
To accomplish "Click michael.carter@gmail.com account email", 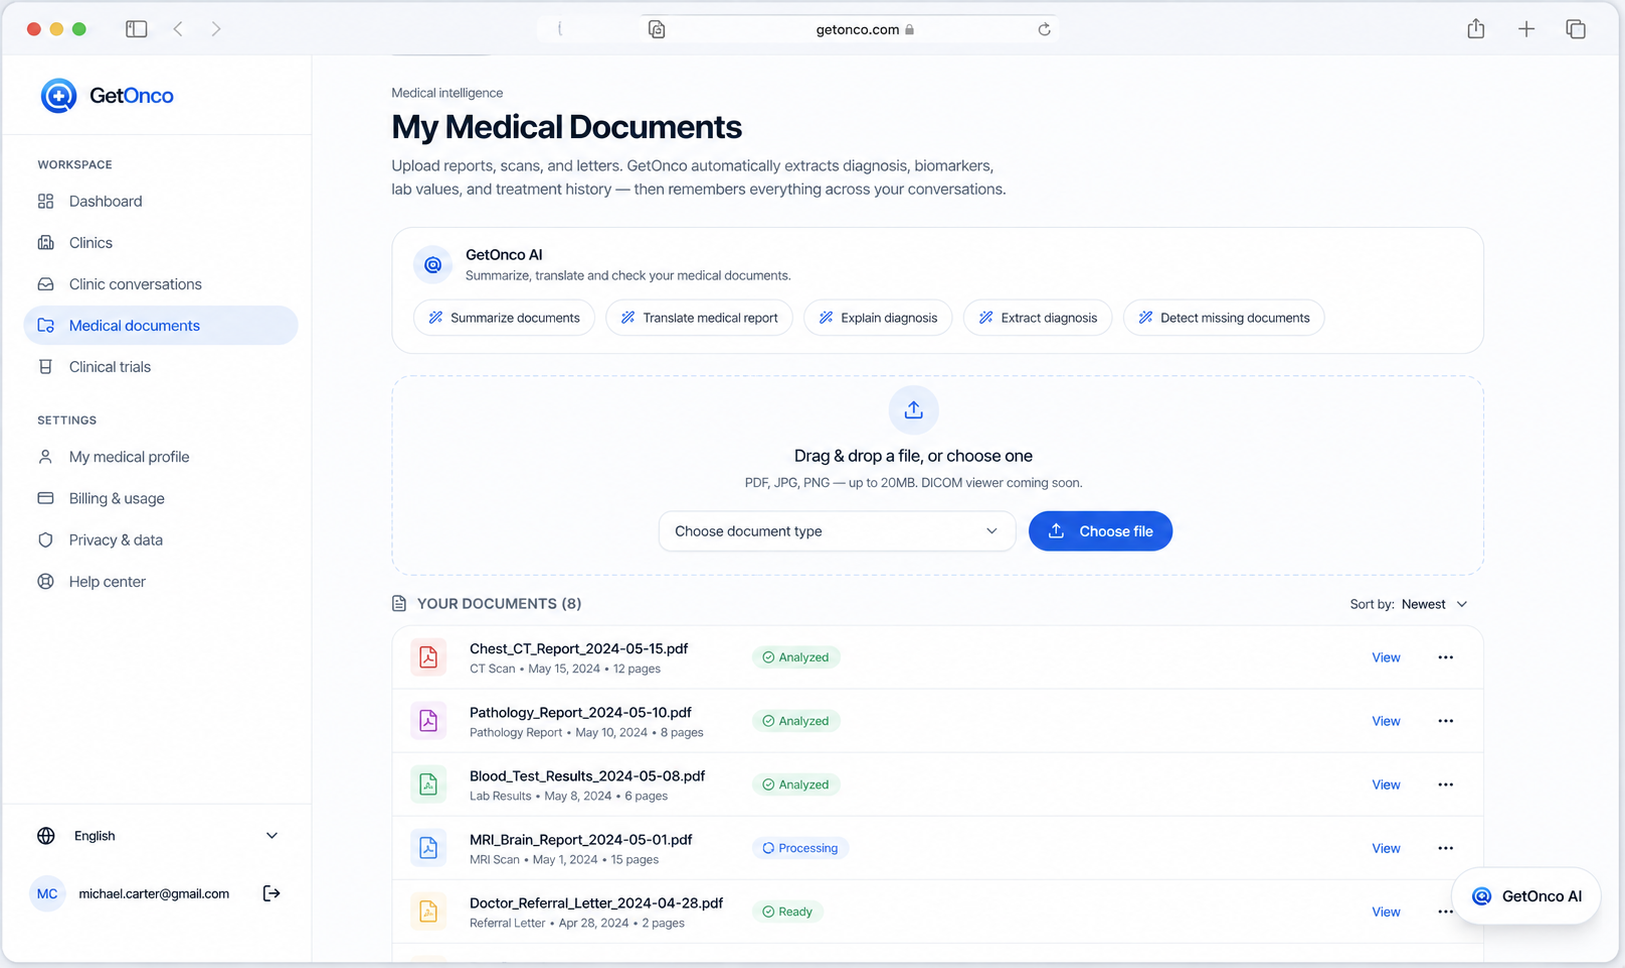I will tap(154, 894).
